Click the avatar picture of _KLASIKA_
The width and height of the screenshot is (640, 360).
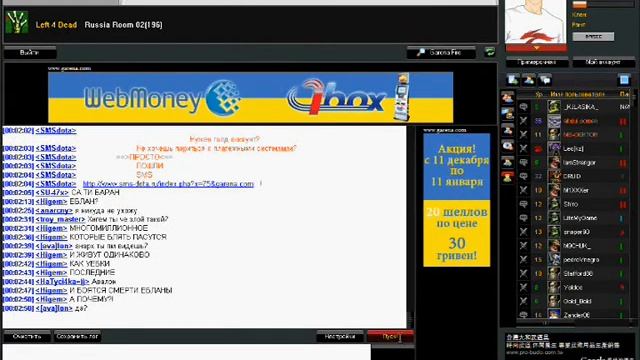click(554, 107)
